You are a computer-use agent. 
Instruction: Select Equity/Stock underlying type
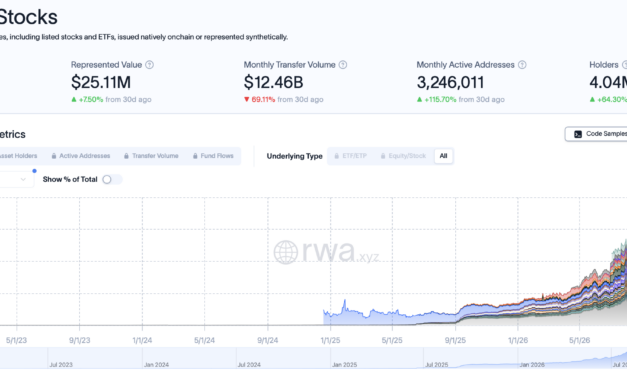point(403,156)
